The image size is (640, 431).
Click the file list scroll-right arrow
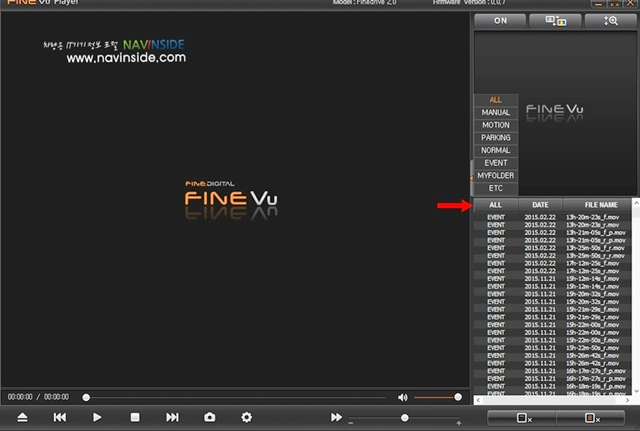click(x=628, y=400)
